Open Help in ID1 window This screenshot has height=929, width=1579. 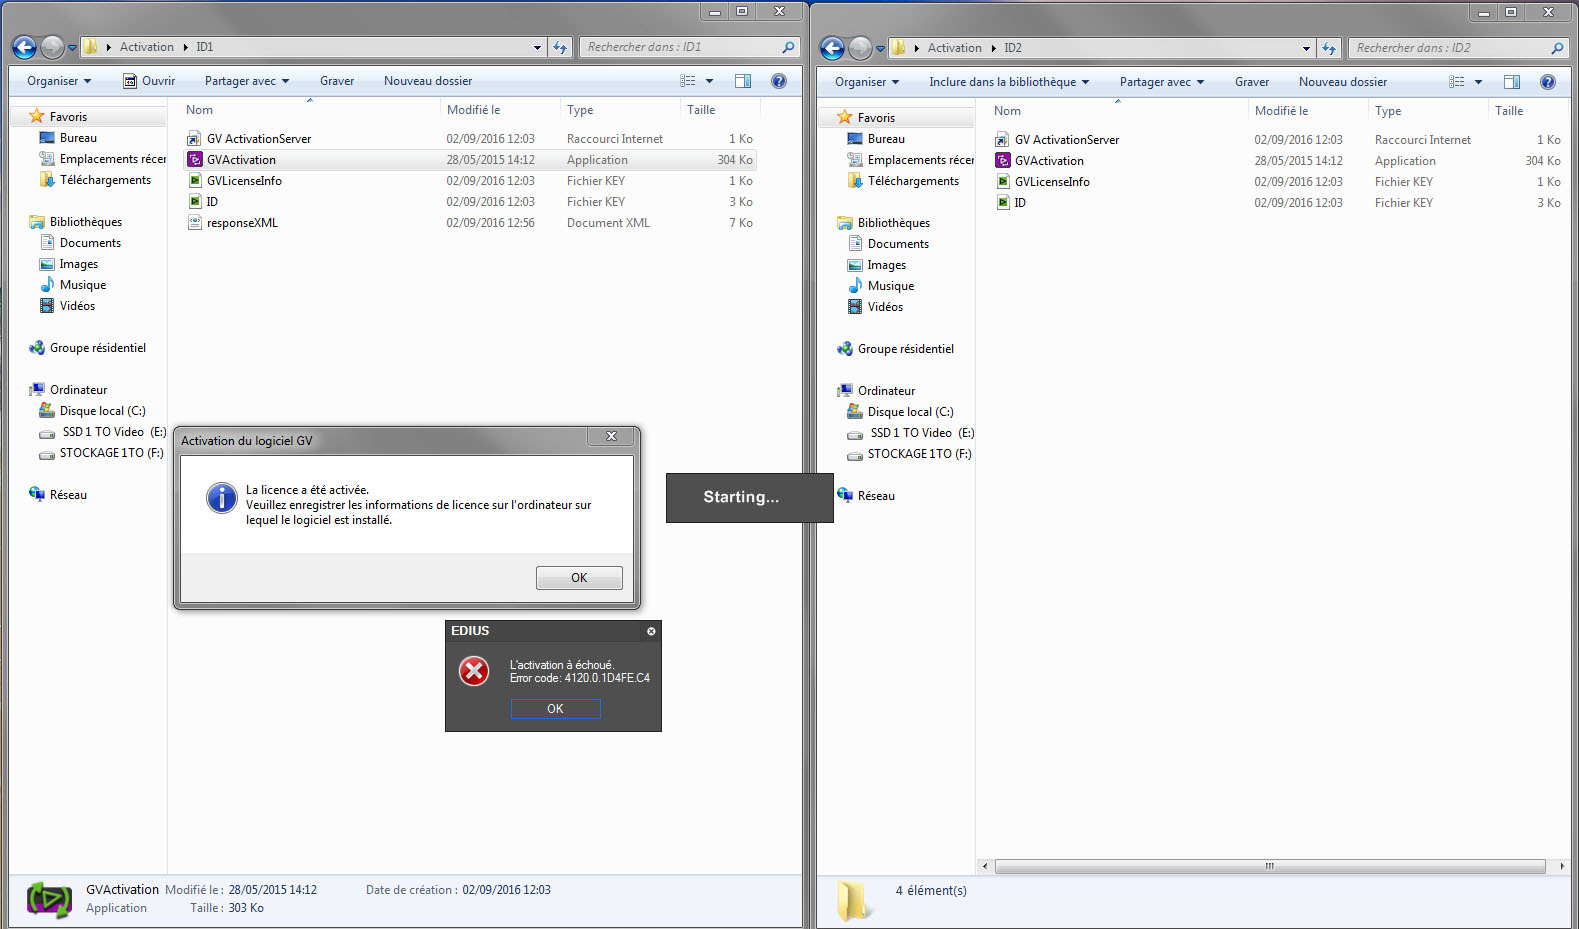[779, 81]
